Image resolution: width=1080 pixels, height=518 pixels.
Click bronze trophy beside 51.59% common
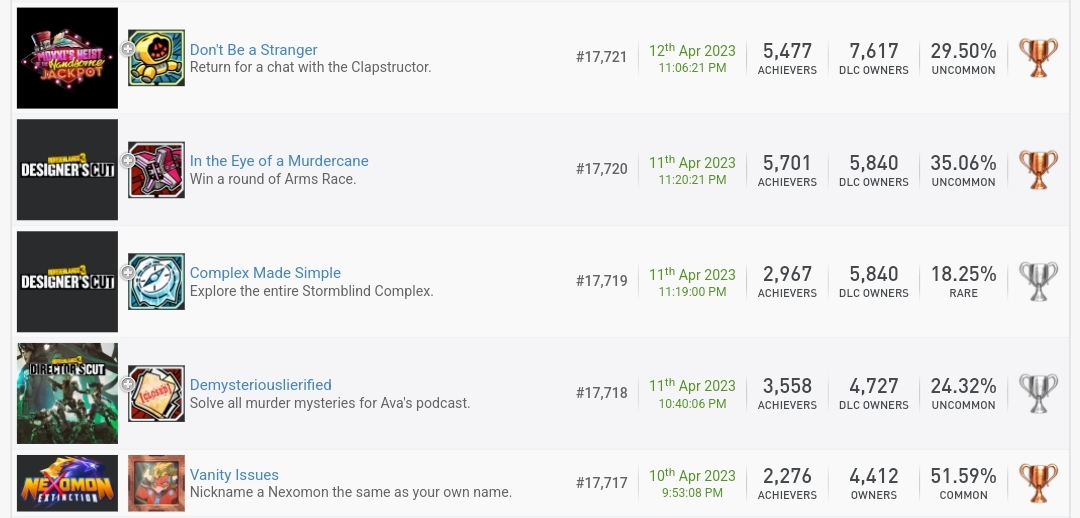1037,484
